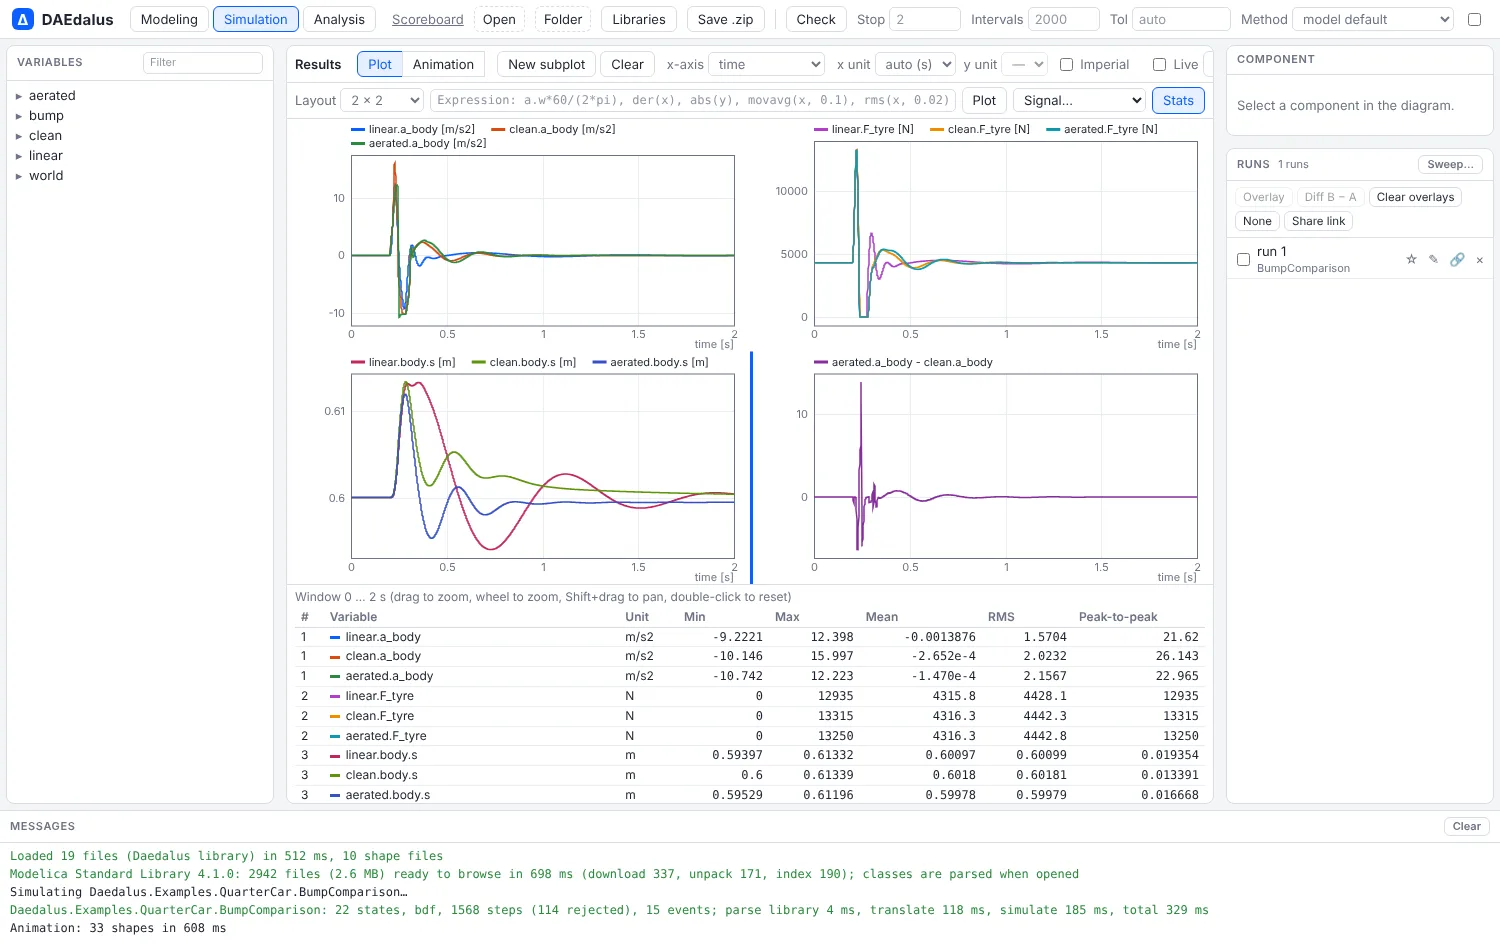
Task: Select the Plot results tab
Action: pyautogui.click(x=380, y=64)
